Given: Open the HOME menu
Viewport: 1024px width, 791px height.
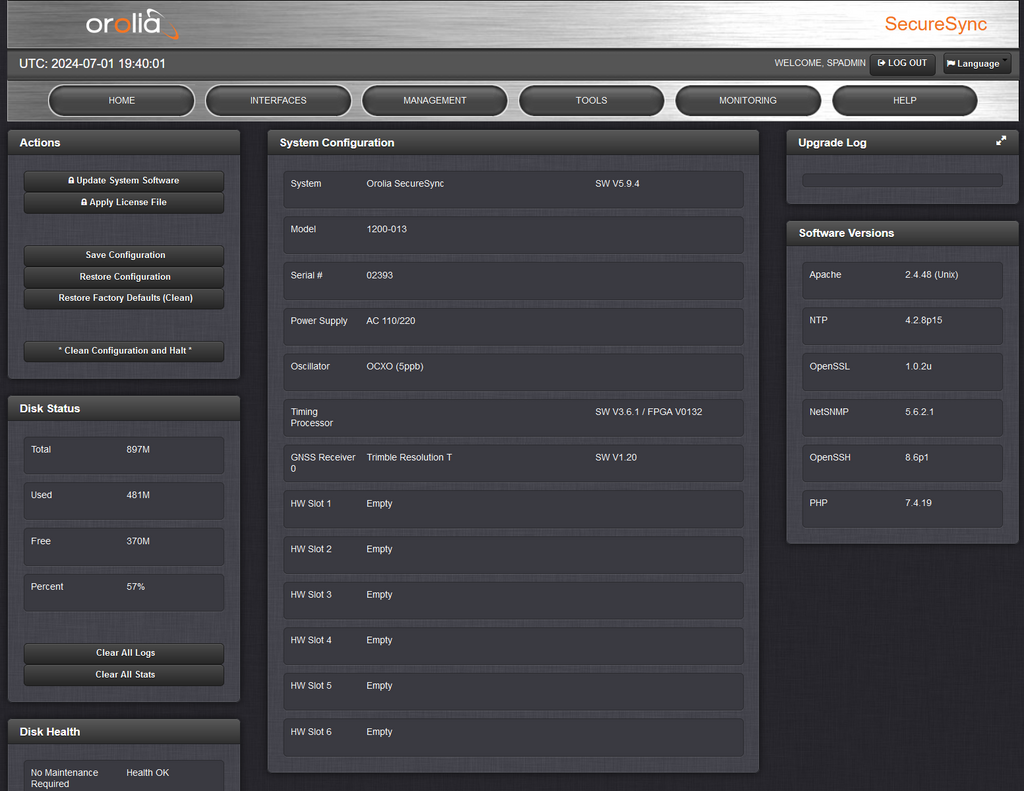Looking at the screenshot, I should click(x=121, y=101).
